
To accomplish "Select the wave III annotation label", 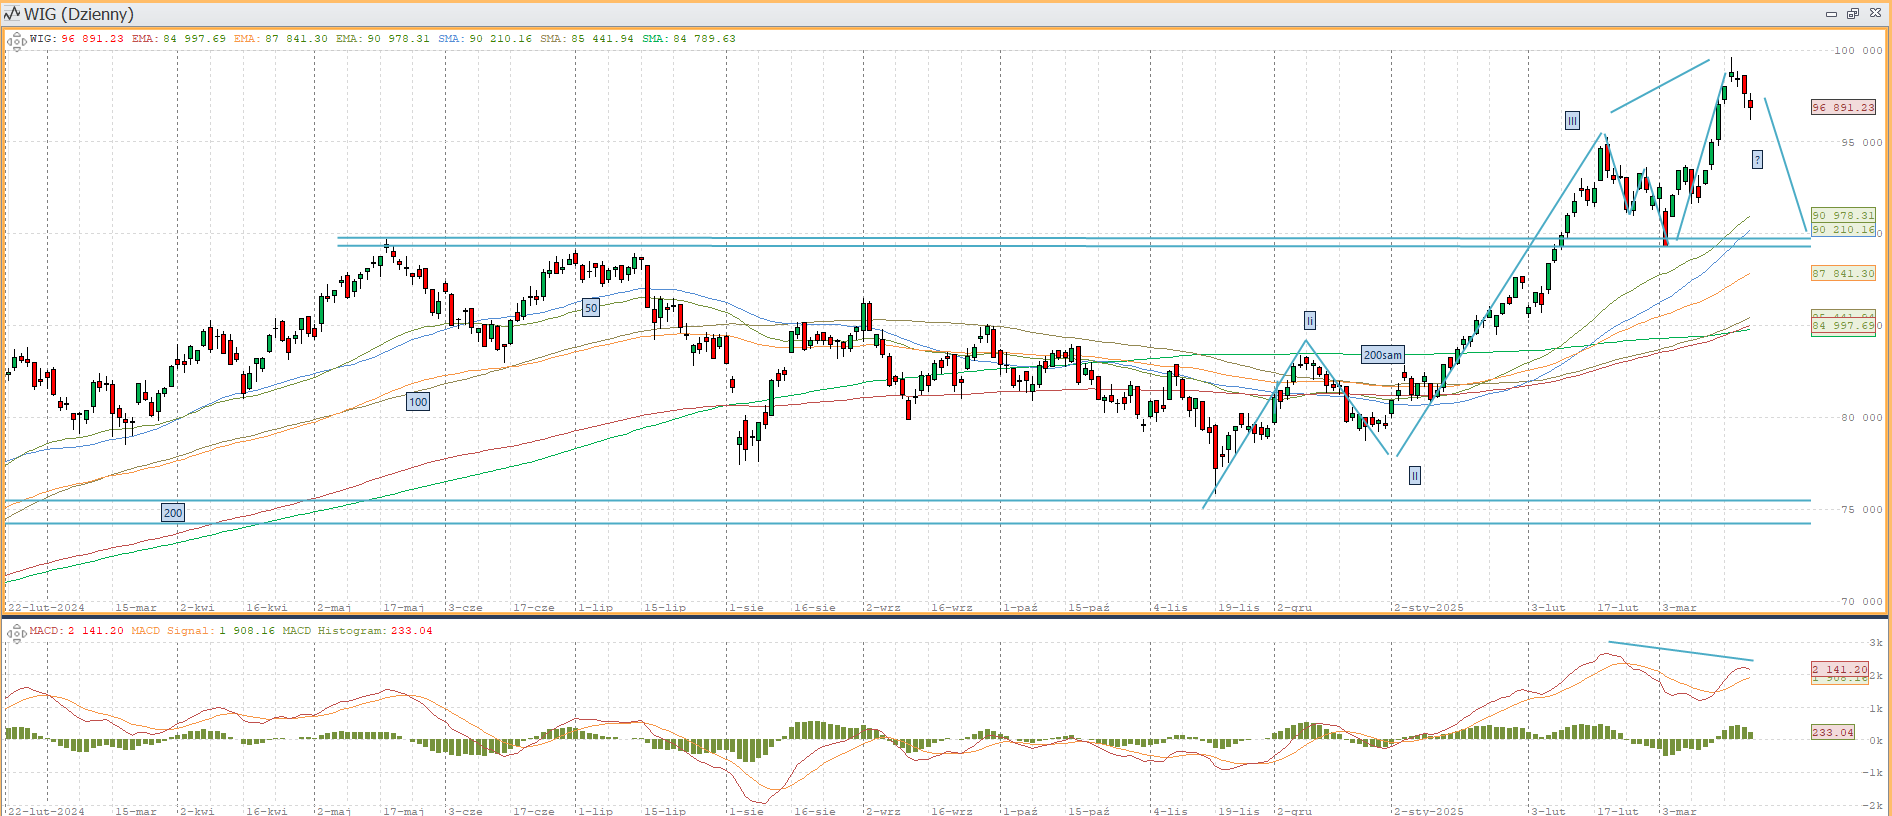I will tap(1572, 121).
